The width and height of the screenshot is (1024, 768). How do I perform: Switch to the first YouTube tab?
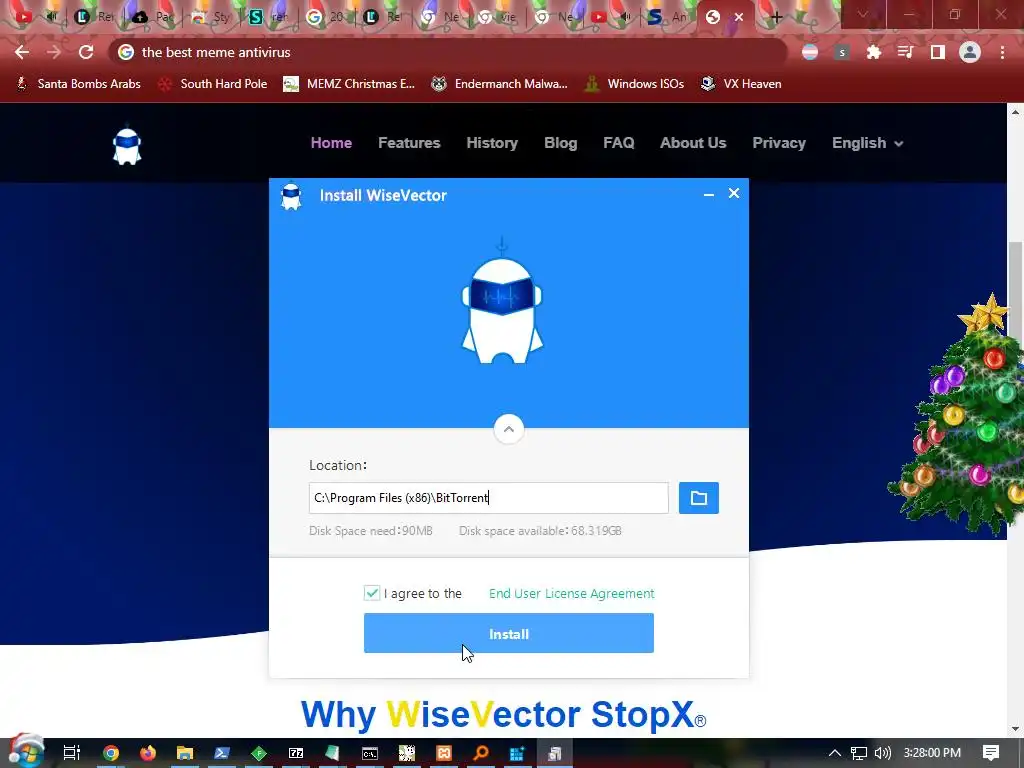pyautogui.click(x=24, y=16)
